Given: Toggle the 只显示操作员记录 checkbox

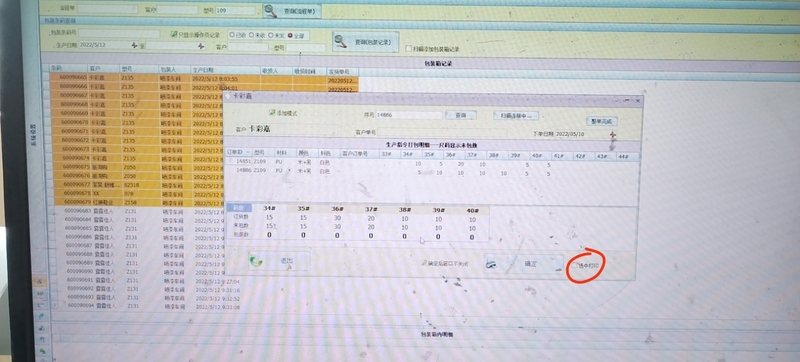Looking at the screenshot, I should pos(174,35).
